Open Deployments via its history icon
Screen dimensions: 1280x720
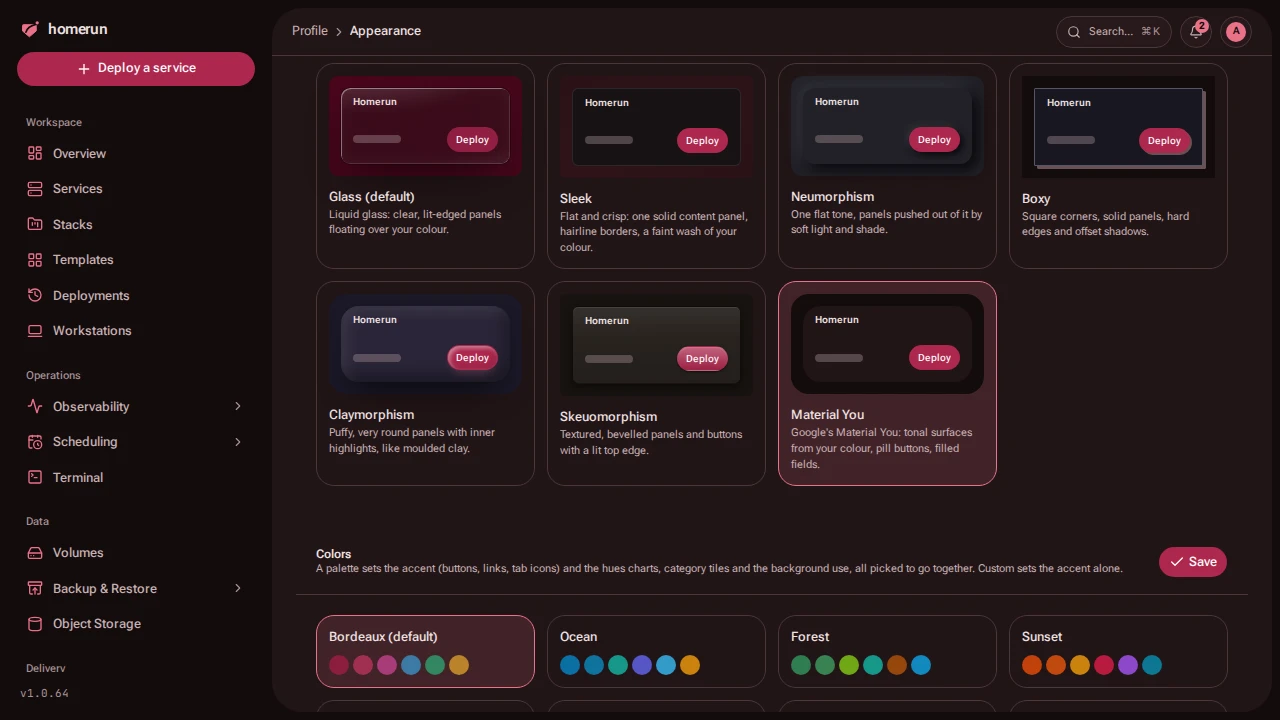pos(35,295)
